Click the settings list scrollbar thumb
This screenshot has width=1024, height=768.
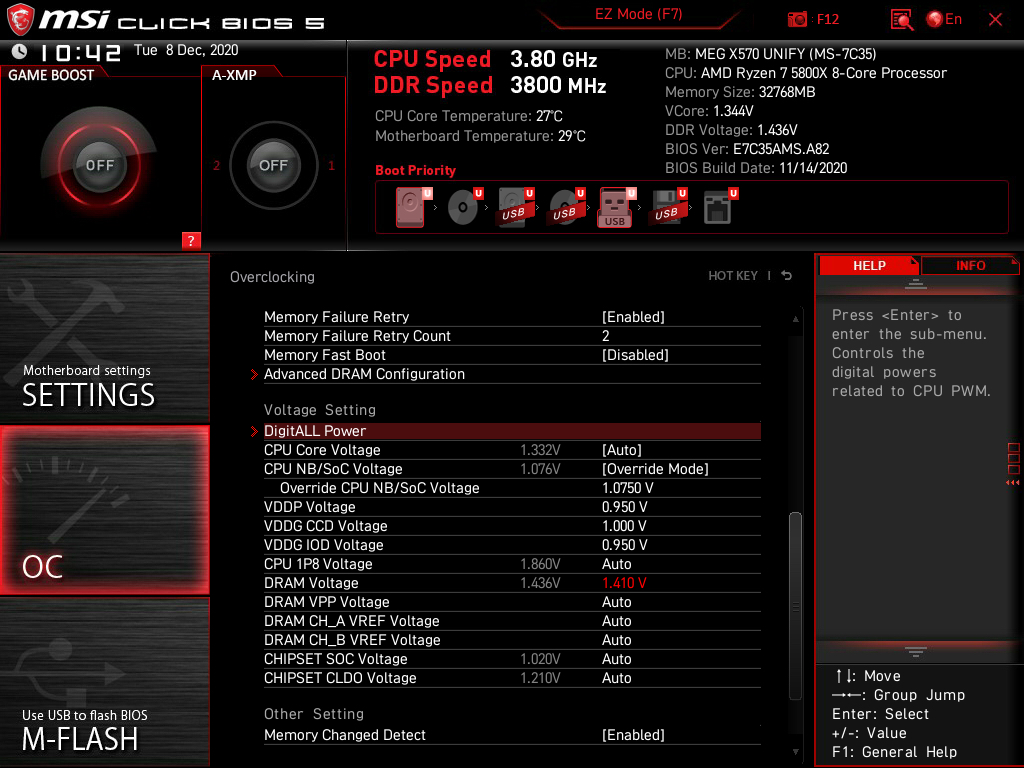coord(795,605)
